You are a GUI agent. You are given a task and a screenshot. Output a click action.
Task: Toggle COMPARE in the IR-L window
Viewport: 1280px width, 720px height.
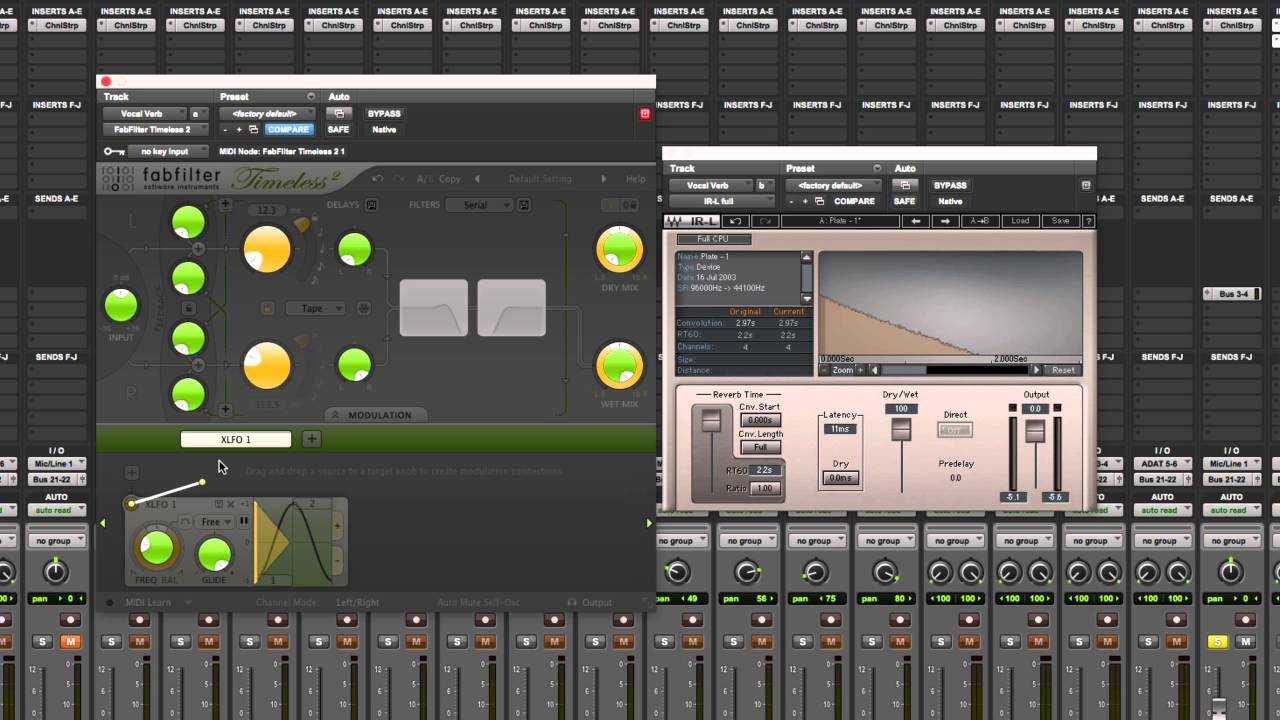click(854, 201)
